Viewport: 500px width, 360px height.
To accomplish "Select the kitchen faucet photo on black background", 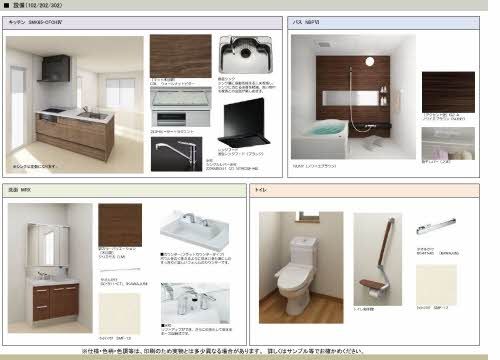I will pyautogui.click(x=176, y=154).
